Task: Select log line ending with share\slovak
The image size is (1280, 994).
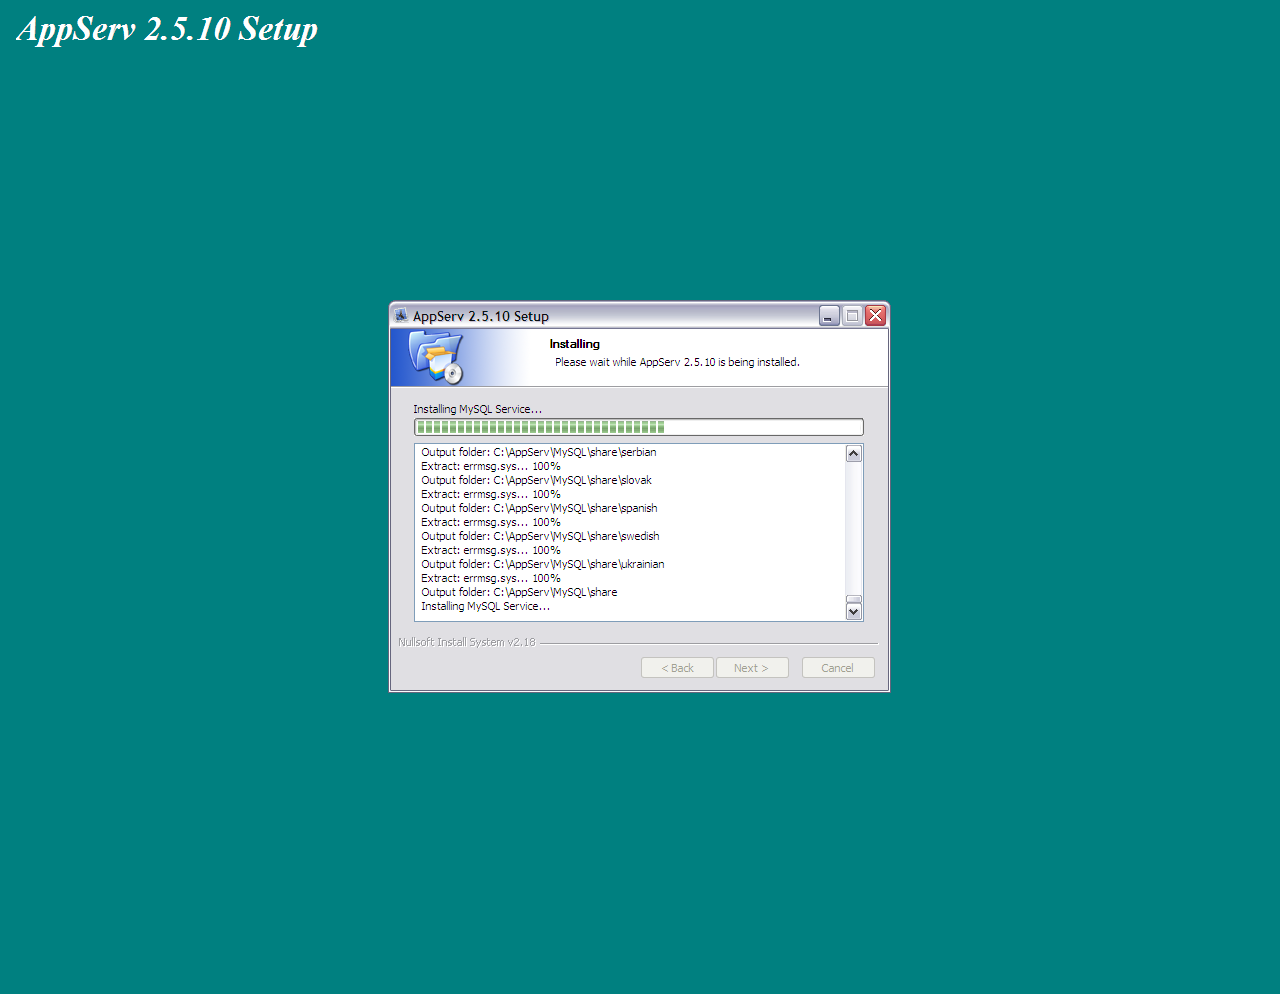Action: [x=536, y=480]
